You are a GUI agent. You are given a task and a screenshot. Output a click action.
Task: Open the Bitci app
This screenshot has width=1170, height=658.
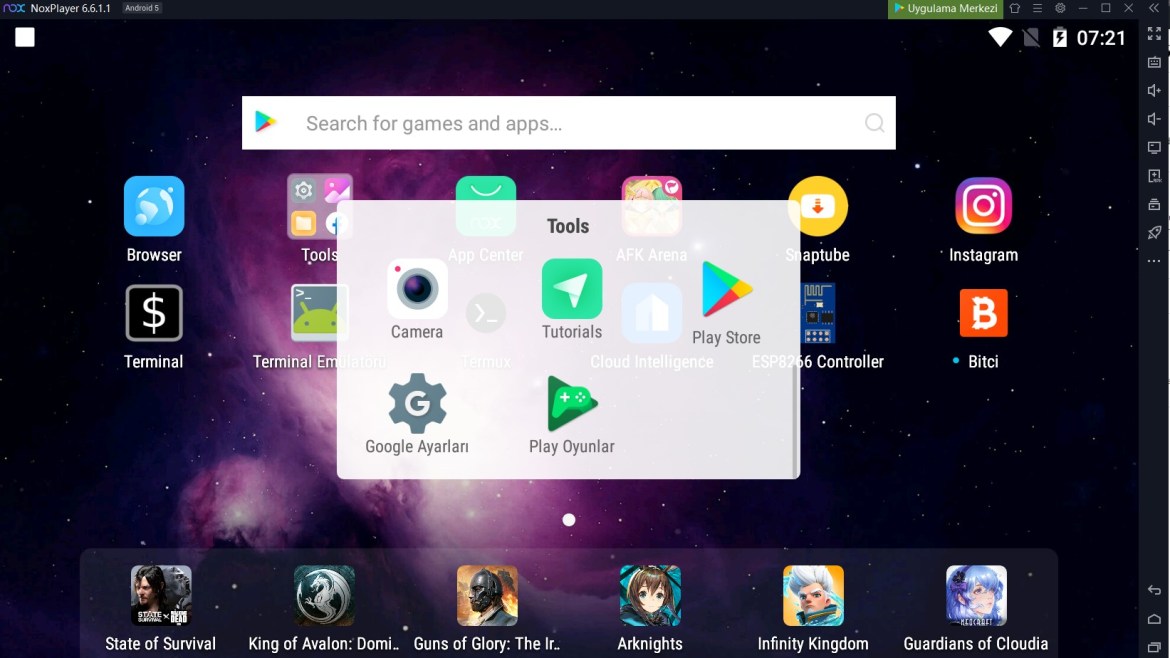click(x=983, y=314)
